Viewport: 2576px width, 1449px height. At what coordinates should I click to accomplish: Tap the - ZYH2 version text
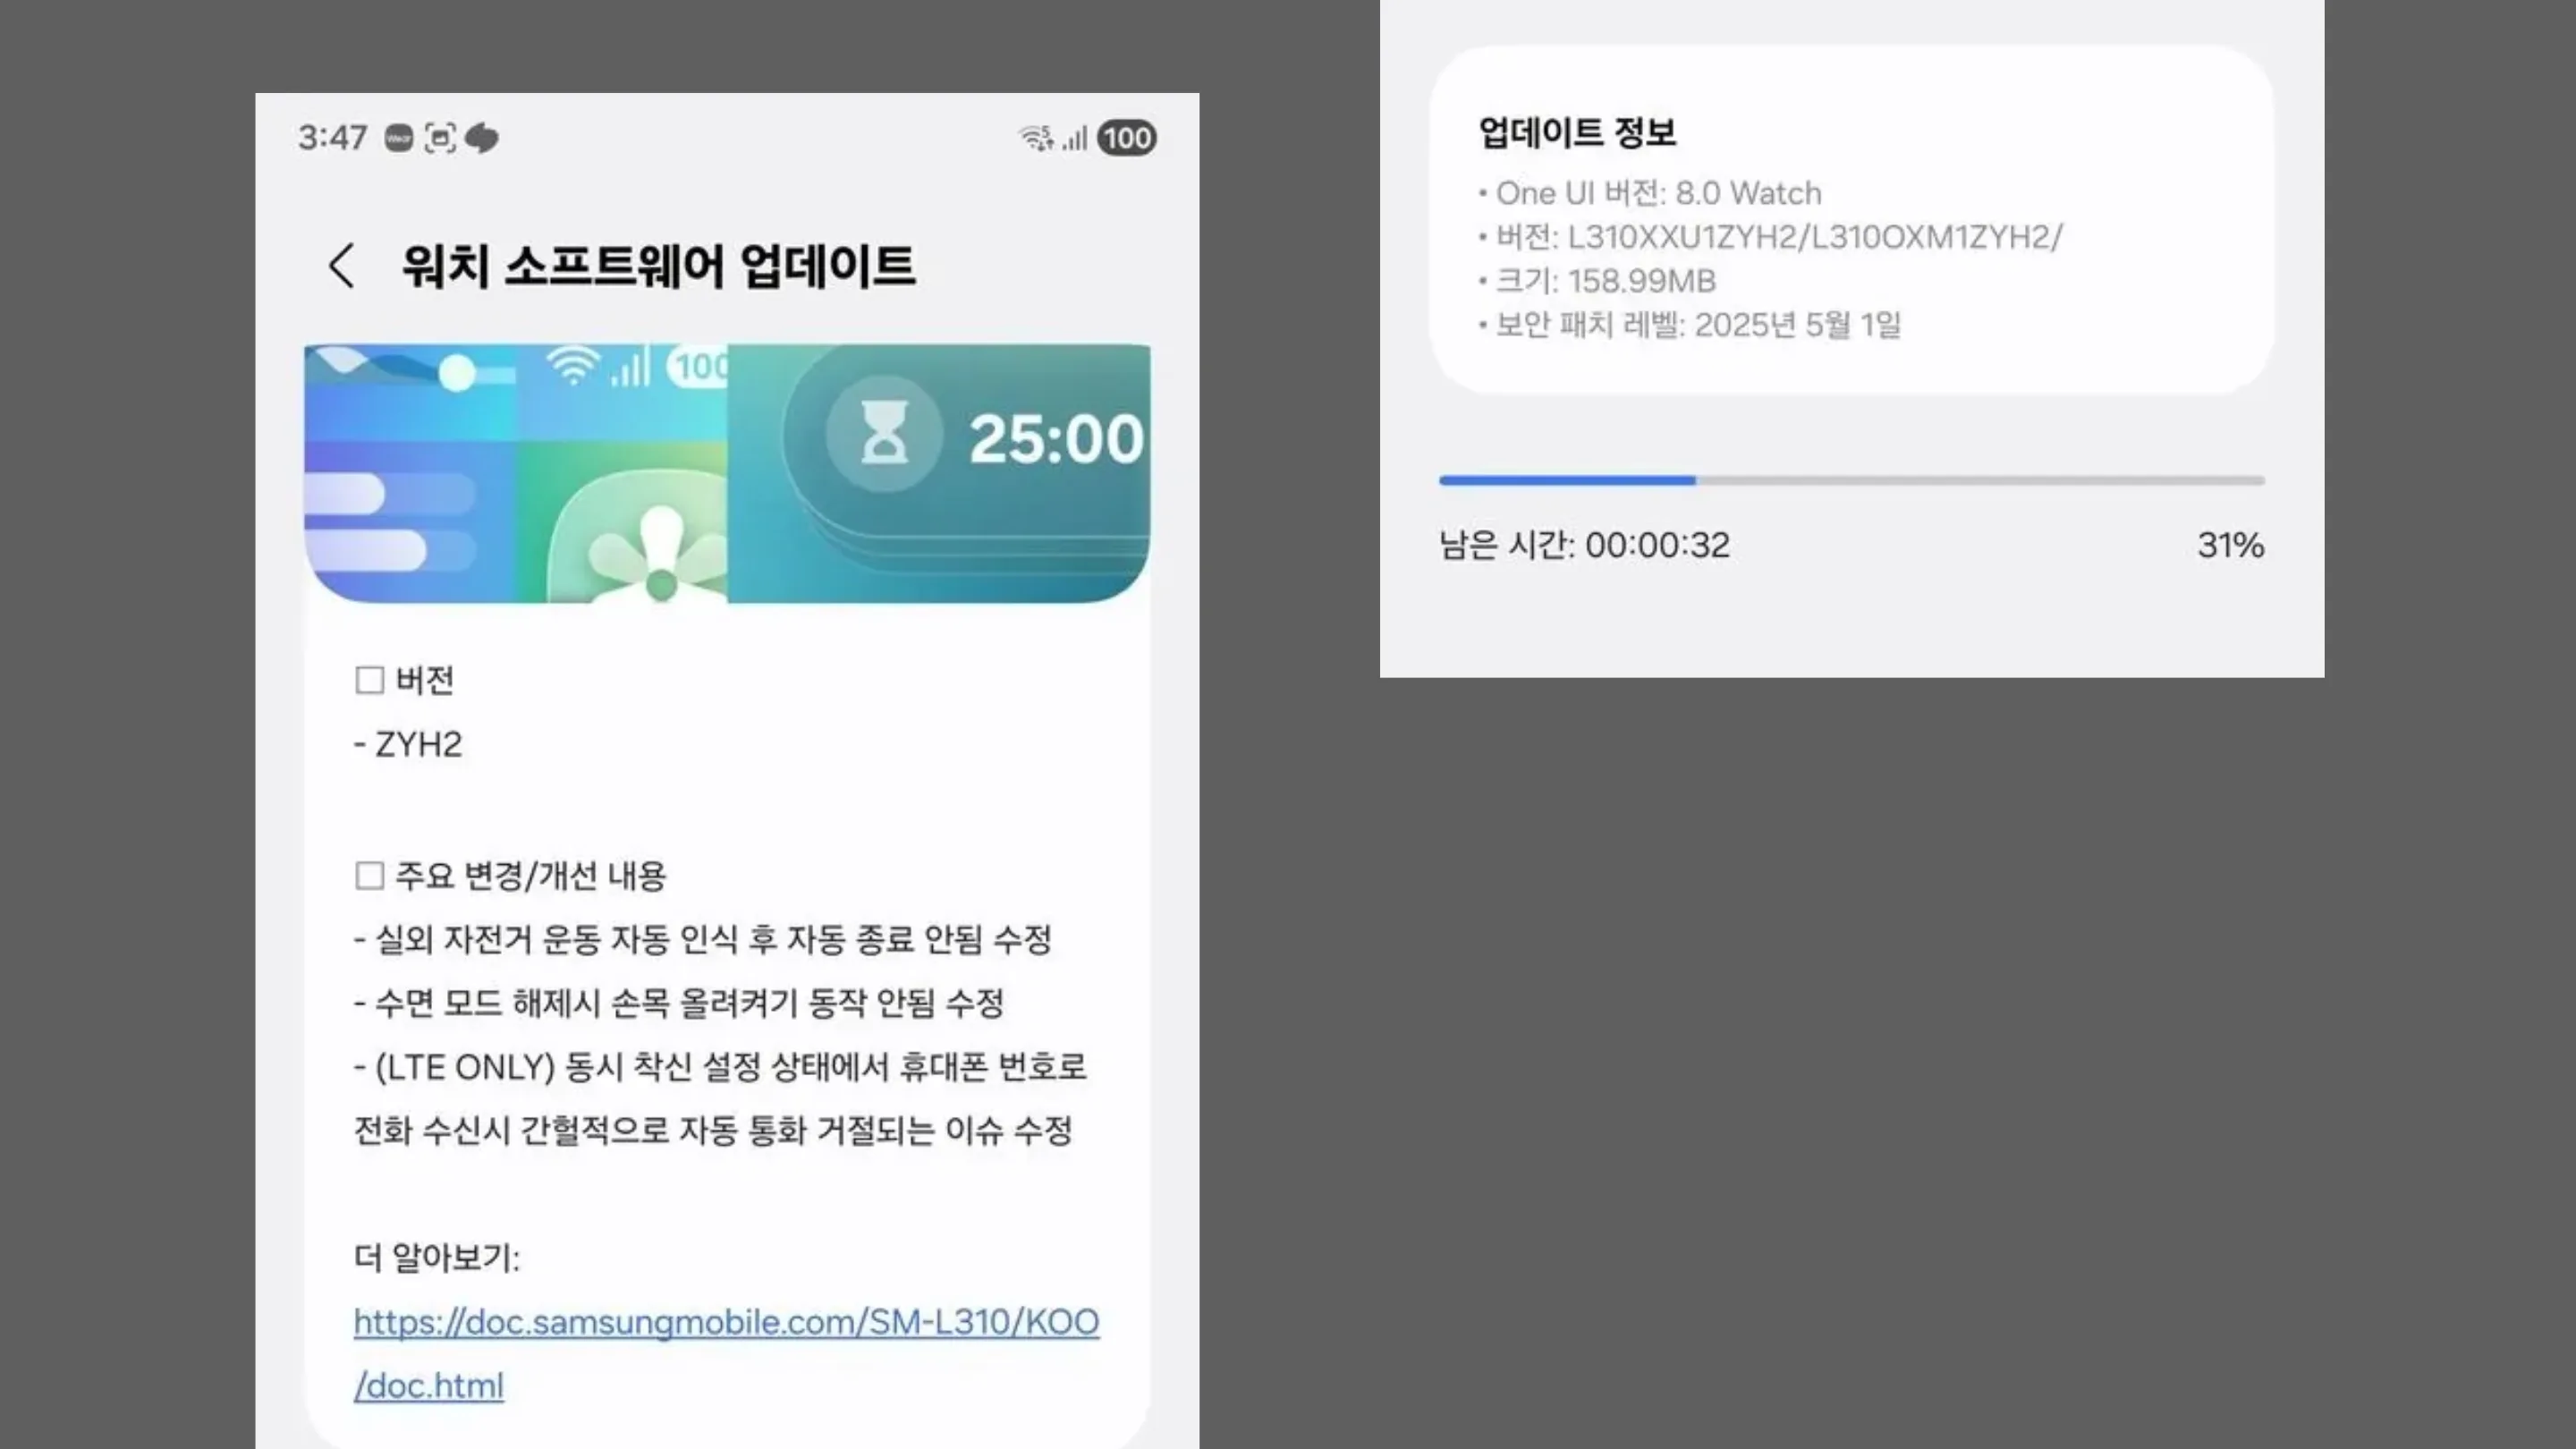point(408,744)
